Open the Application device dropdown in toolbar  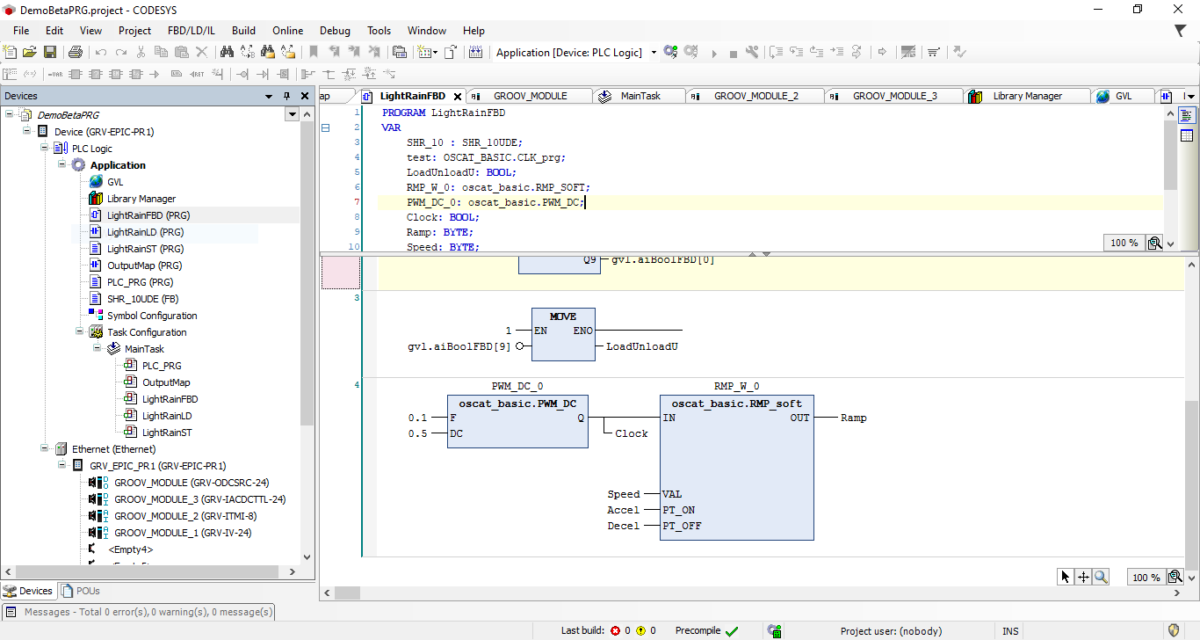[654, 52]
